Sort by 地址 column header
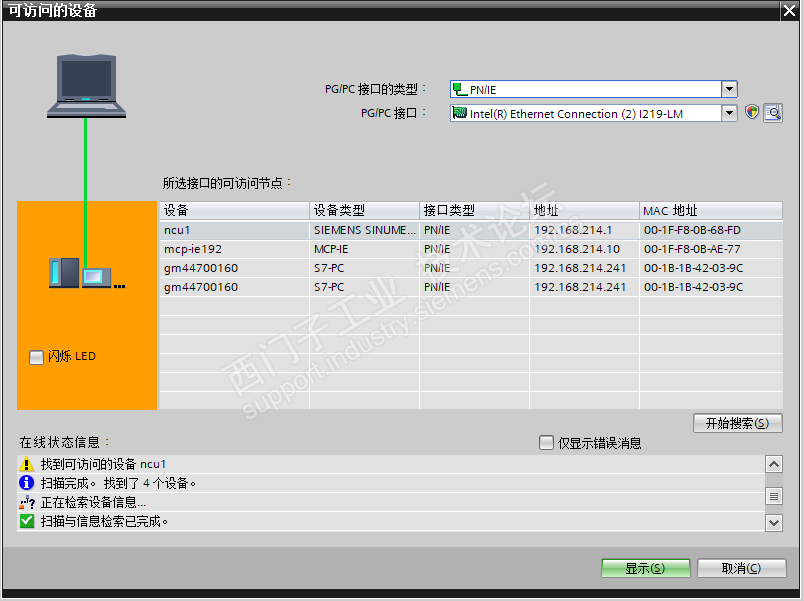Screen dimensions: 804x601 pyautogui.click(x=584, y=210)
